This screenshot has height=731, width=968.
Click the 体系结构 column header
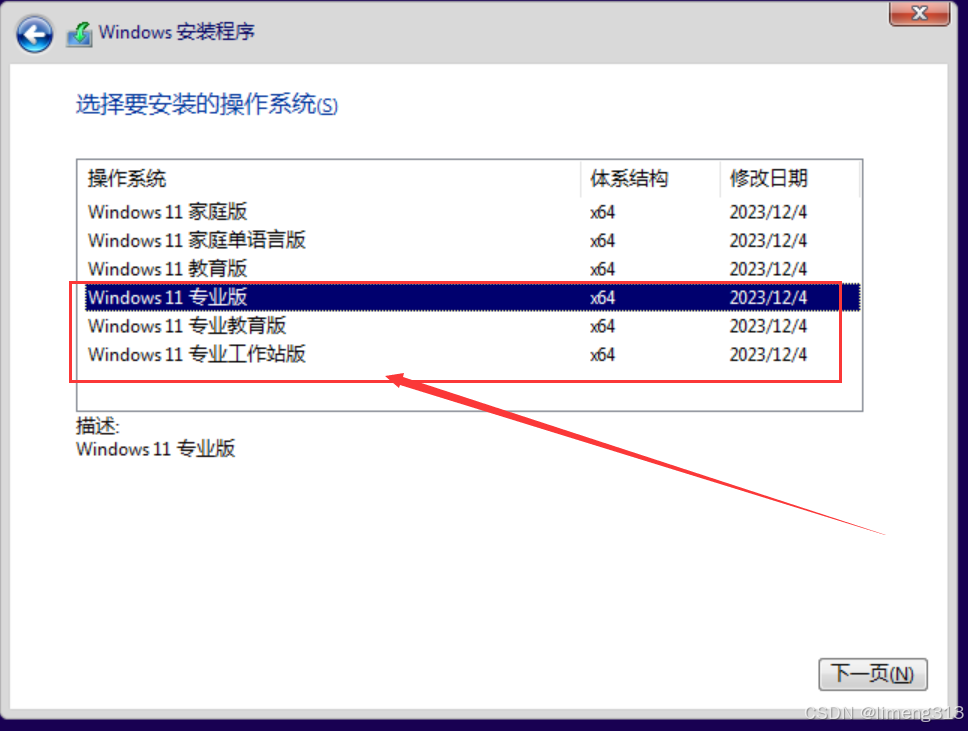[x=650, y=178]
